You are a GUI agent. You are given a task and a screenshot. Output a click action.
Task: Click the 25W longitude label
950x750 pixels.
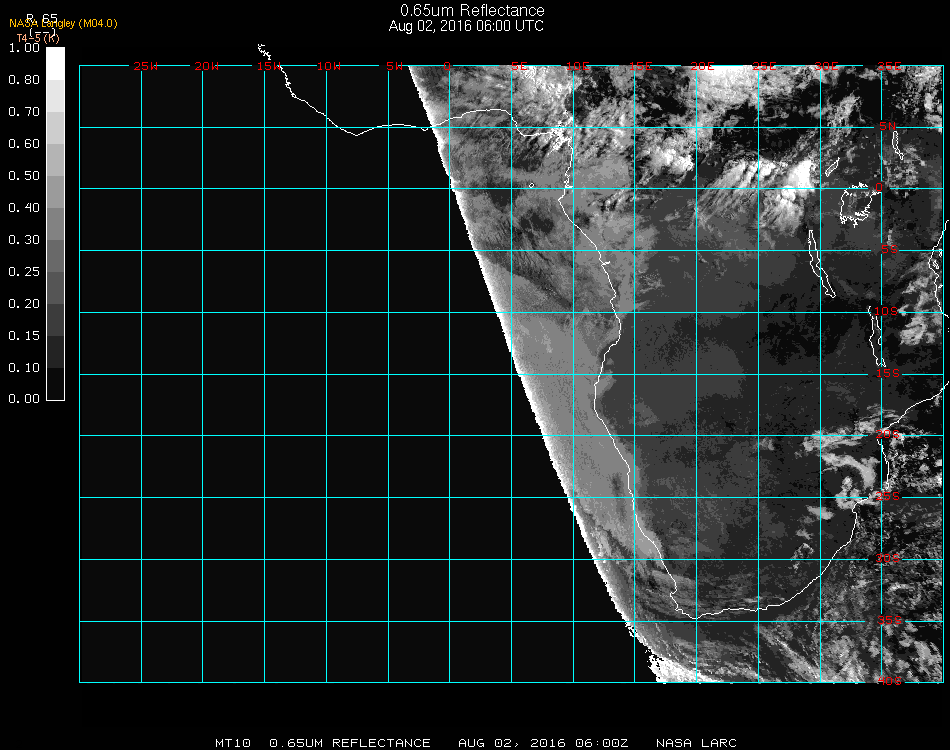(145, 66)
